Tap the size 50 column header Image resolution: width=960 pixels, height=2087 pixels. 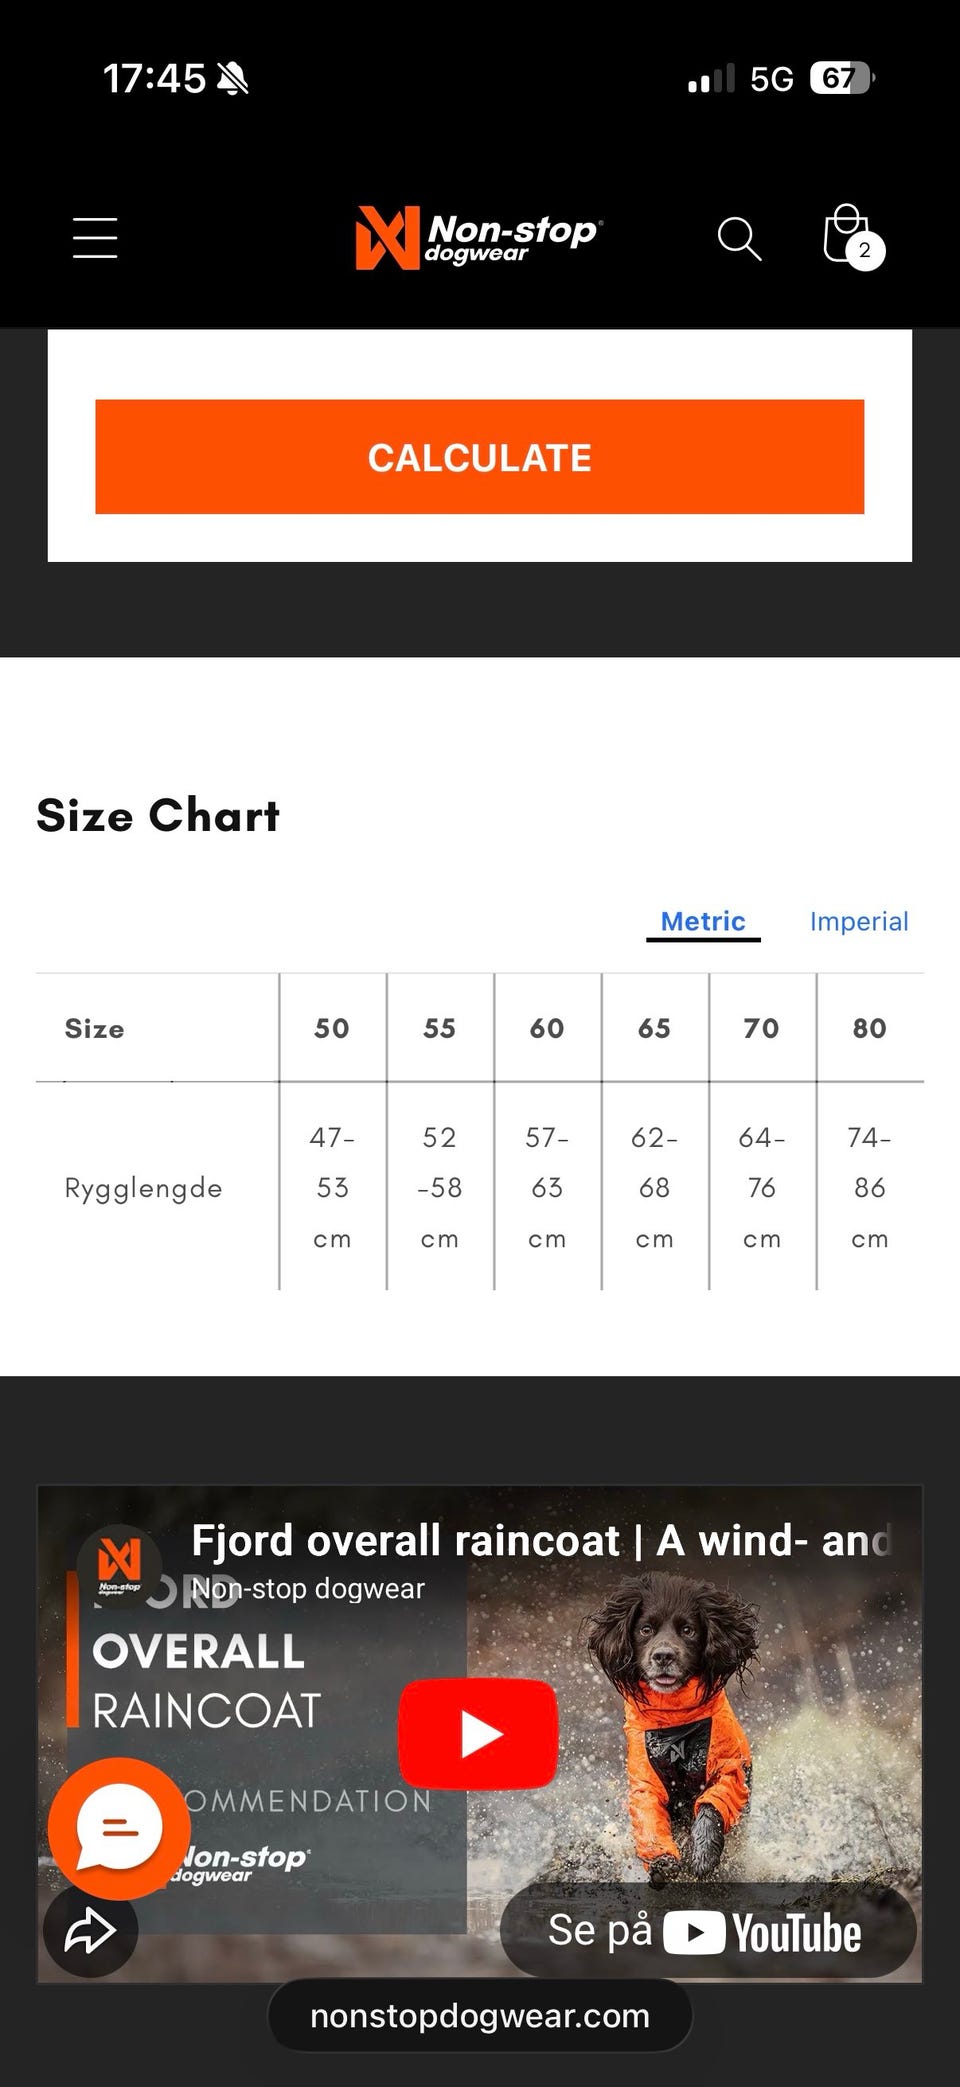[x=332, y=1028]
